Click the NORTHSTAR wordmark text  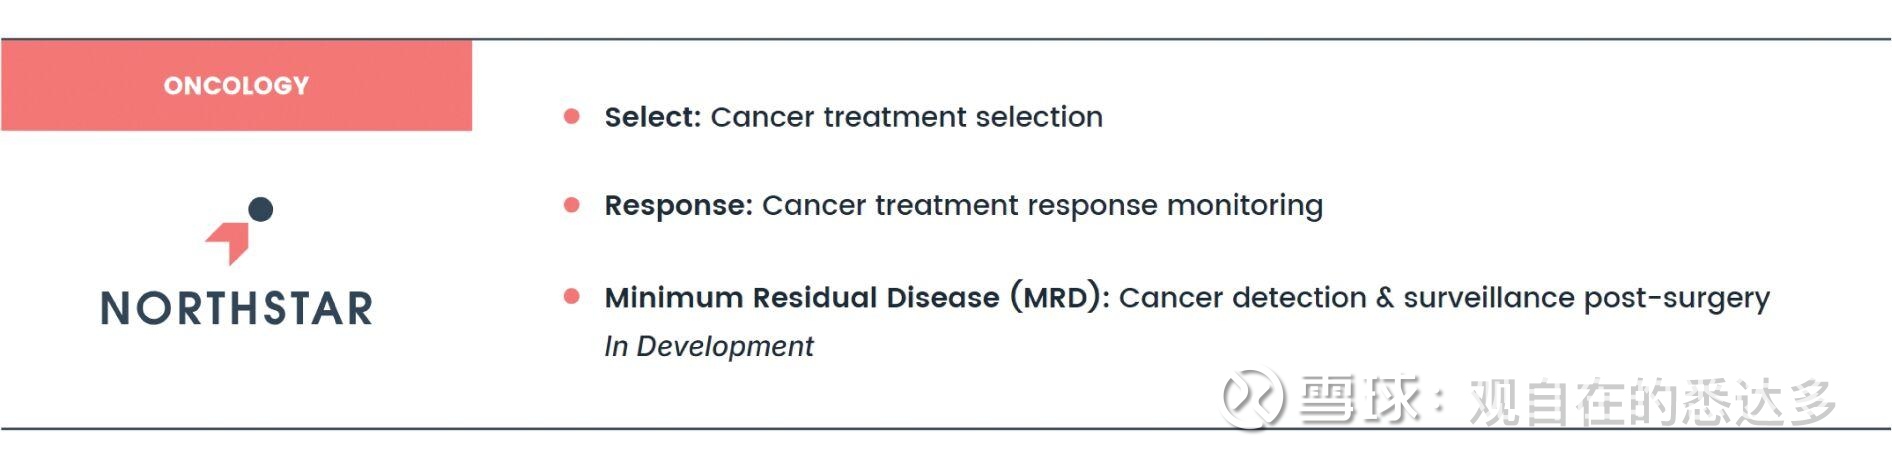237,309
